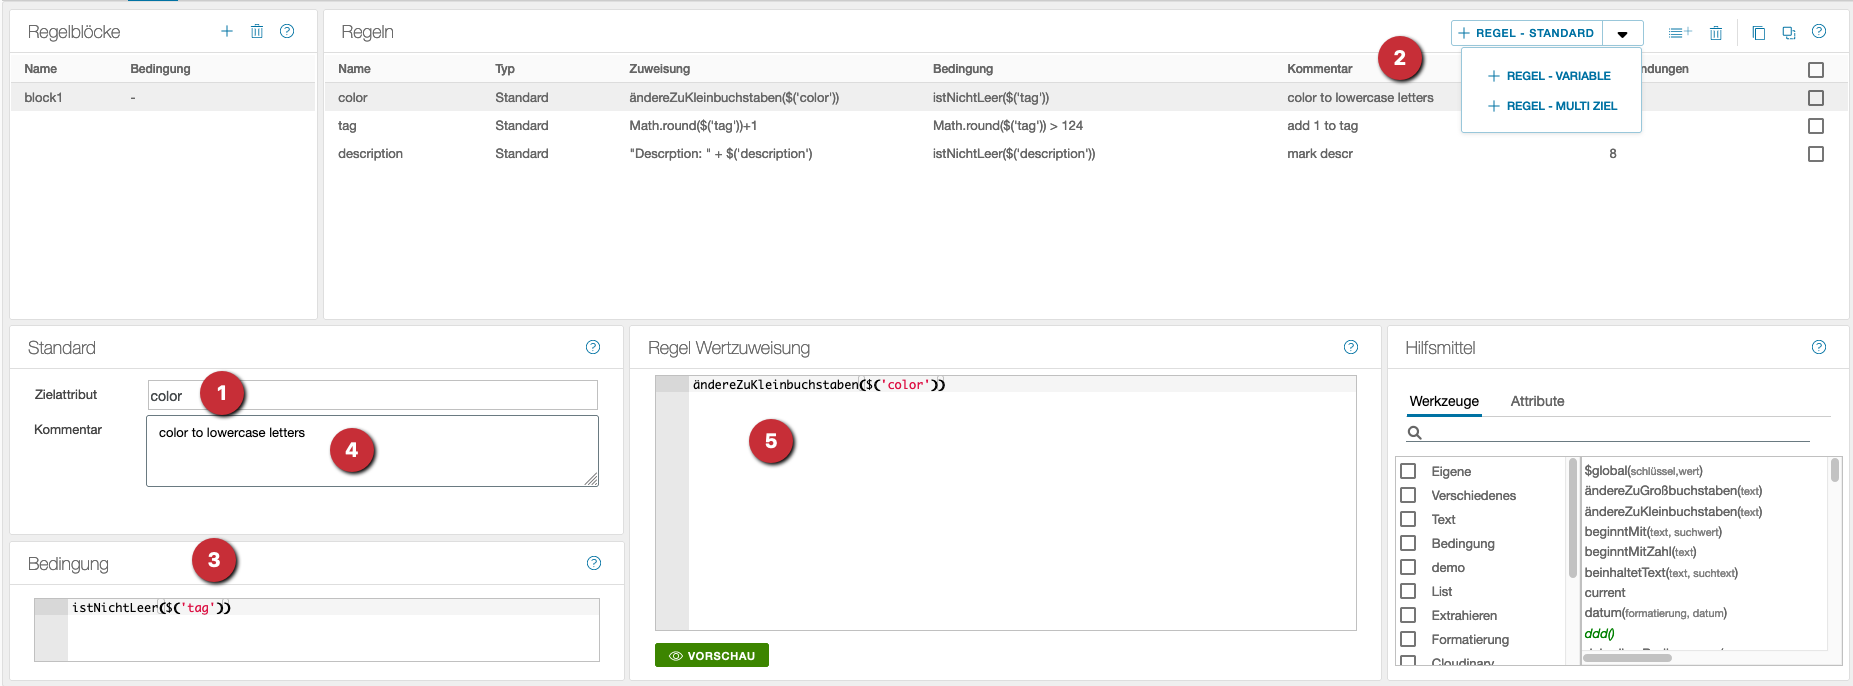Viewport: 1853px width, 686px height.
Task: Click the Regel - Standard add button
Action: point(1526,33)
